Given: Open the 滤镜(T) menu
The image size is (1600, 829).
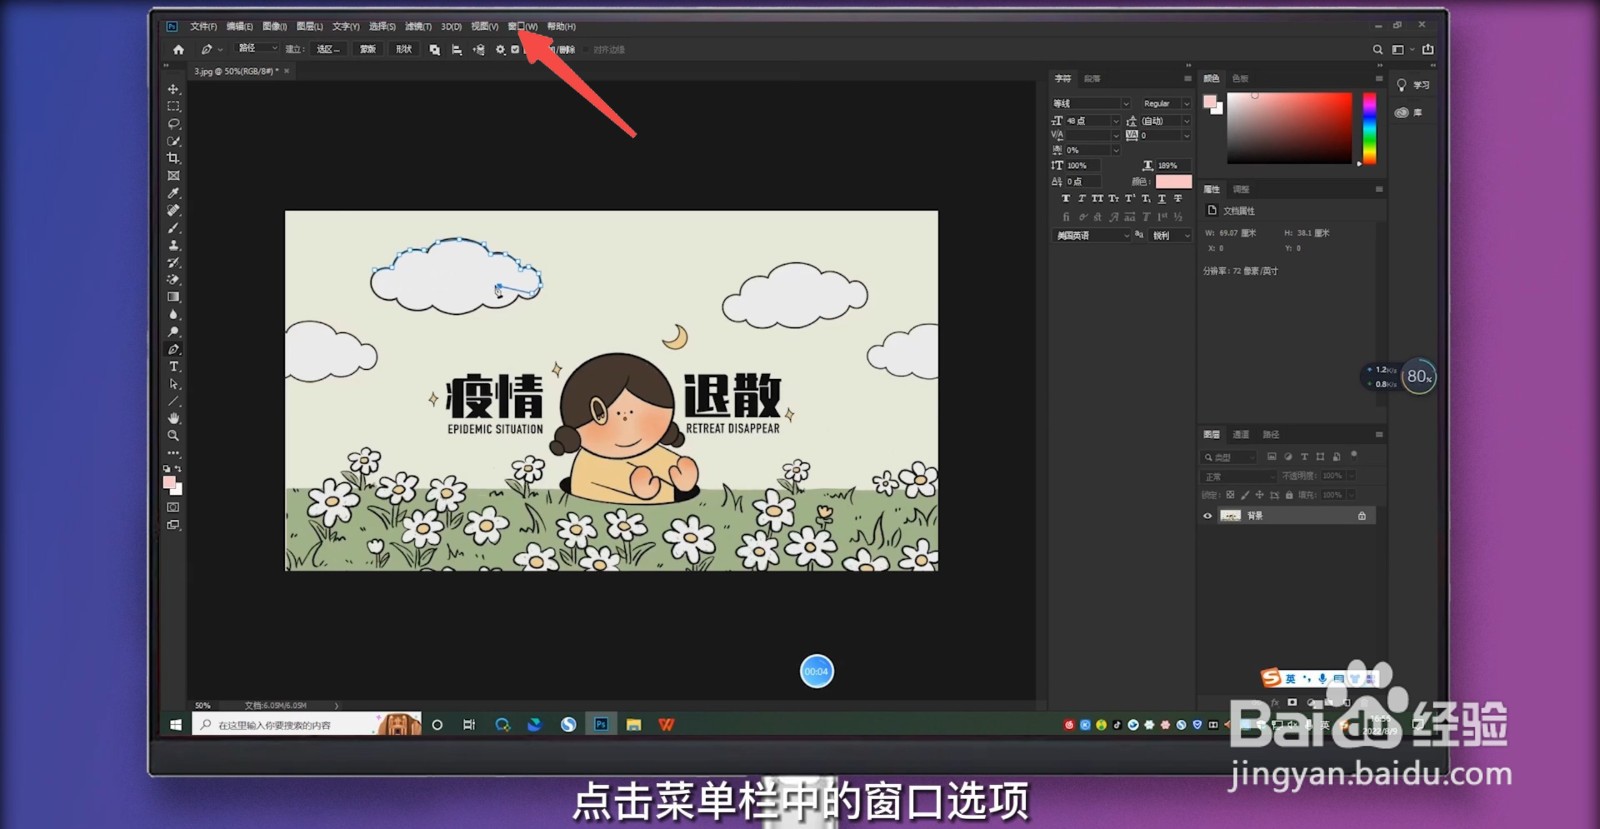Looking at the screenshot, I should tap(418, 26).
